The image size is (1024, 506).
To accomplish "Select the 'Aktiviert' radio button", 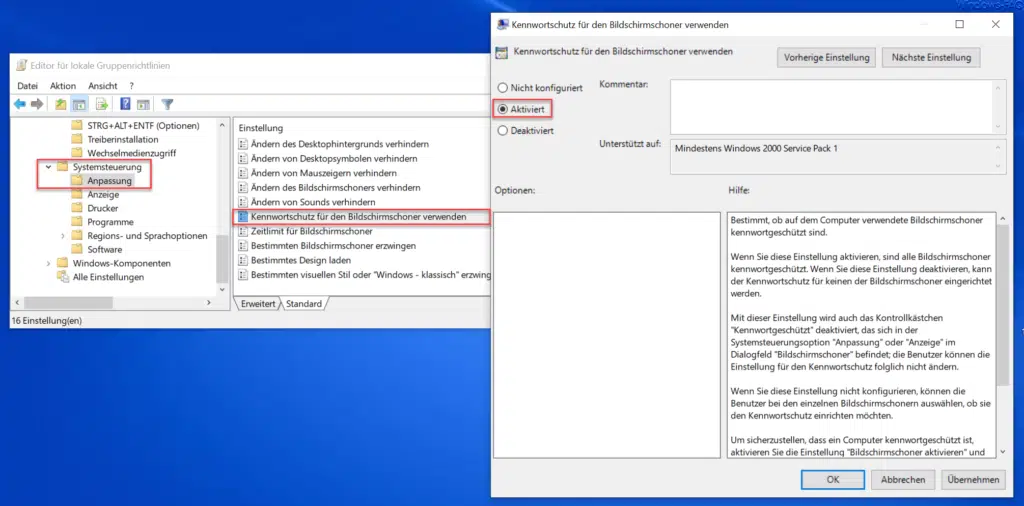I will [503, 108].
